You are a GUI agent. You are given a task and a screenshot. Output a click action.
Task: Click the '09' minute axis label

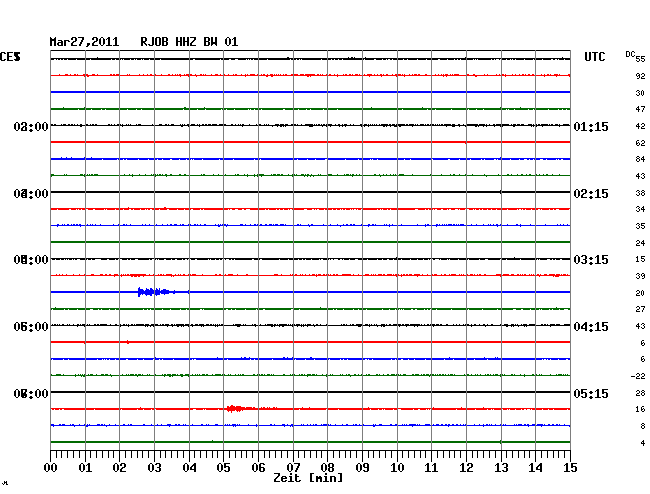(x=362, y=468)
